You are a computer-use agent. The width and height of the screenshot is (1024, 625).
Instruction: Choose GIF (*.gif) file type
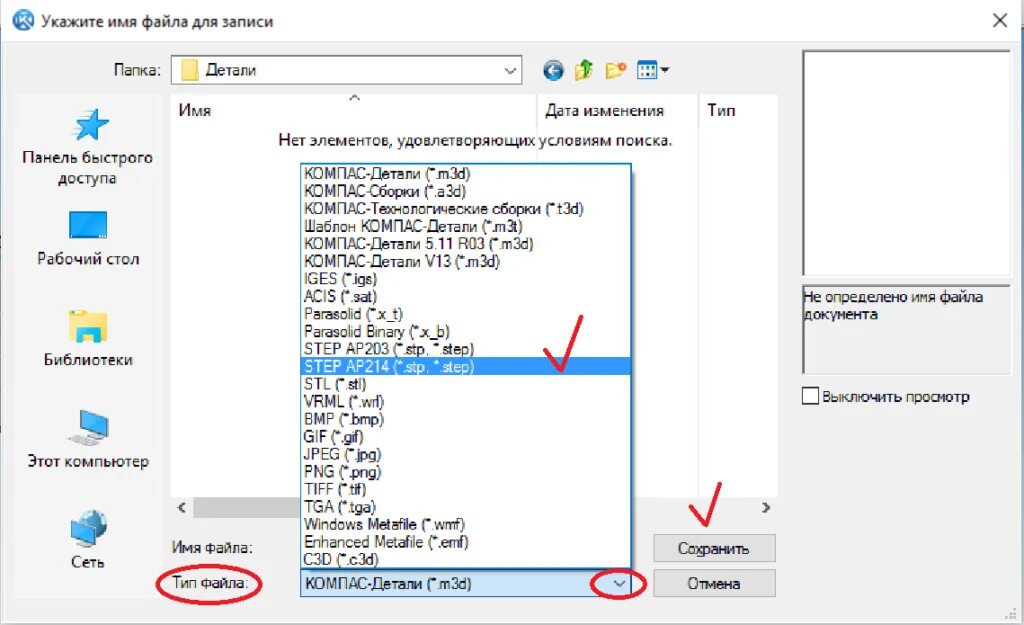coord(466,437)
